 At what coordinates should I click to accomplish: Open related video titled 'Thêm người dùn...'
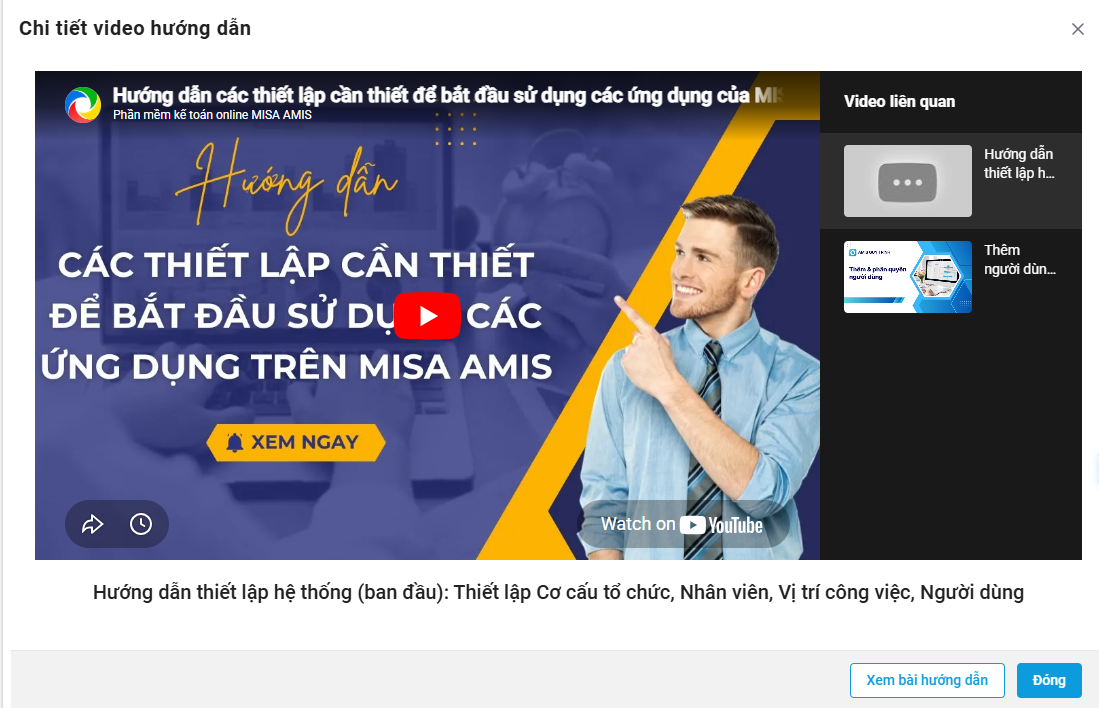pyautogui.click(x=1020, y=259)
